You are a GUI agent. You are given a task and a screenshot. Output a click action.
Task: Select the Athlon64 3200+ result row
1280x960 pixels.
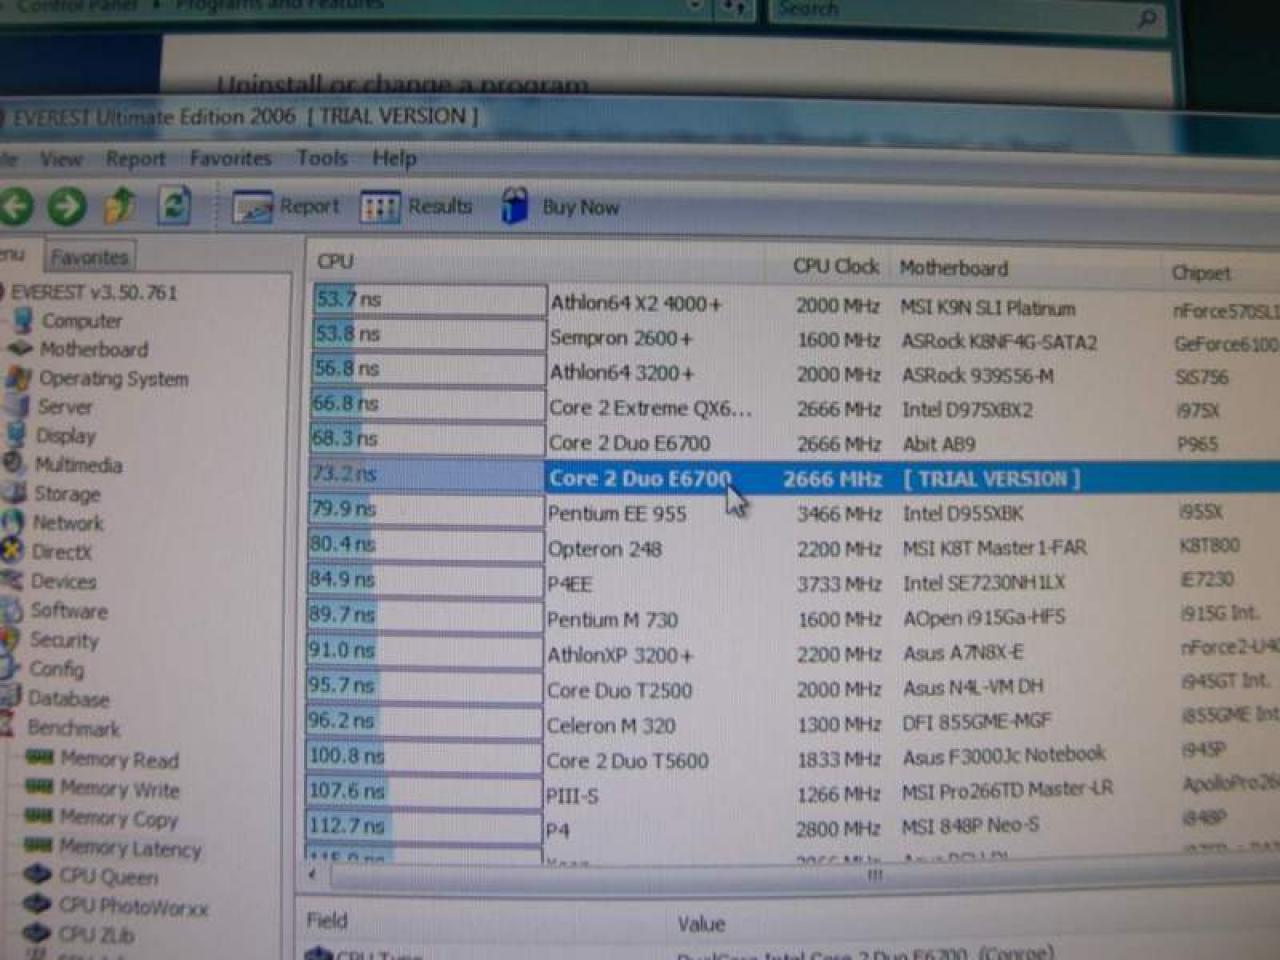[794, 372]
